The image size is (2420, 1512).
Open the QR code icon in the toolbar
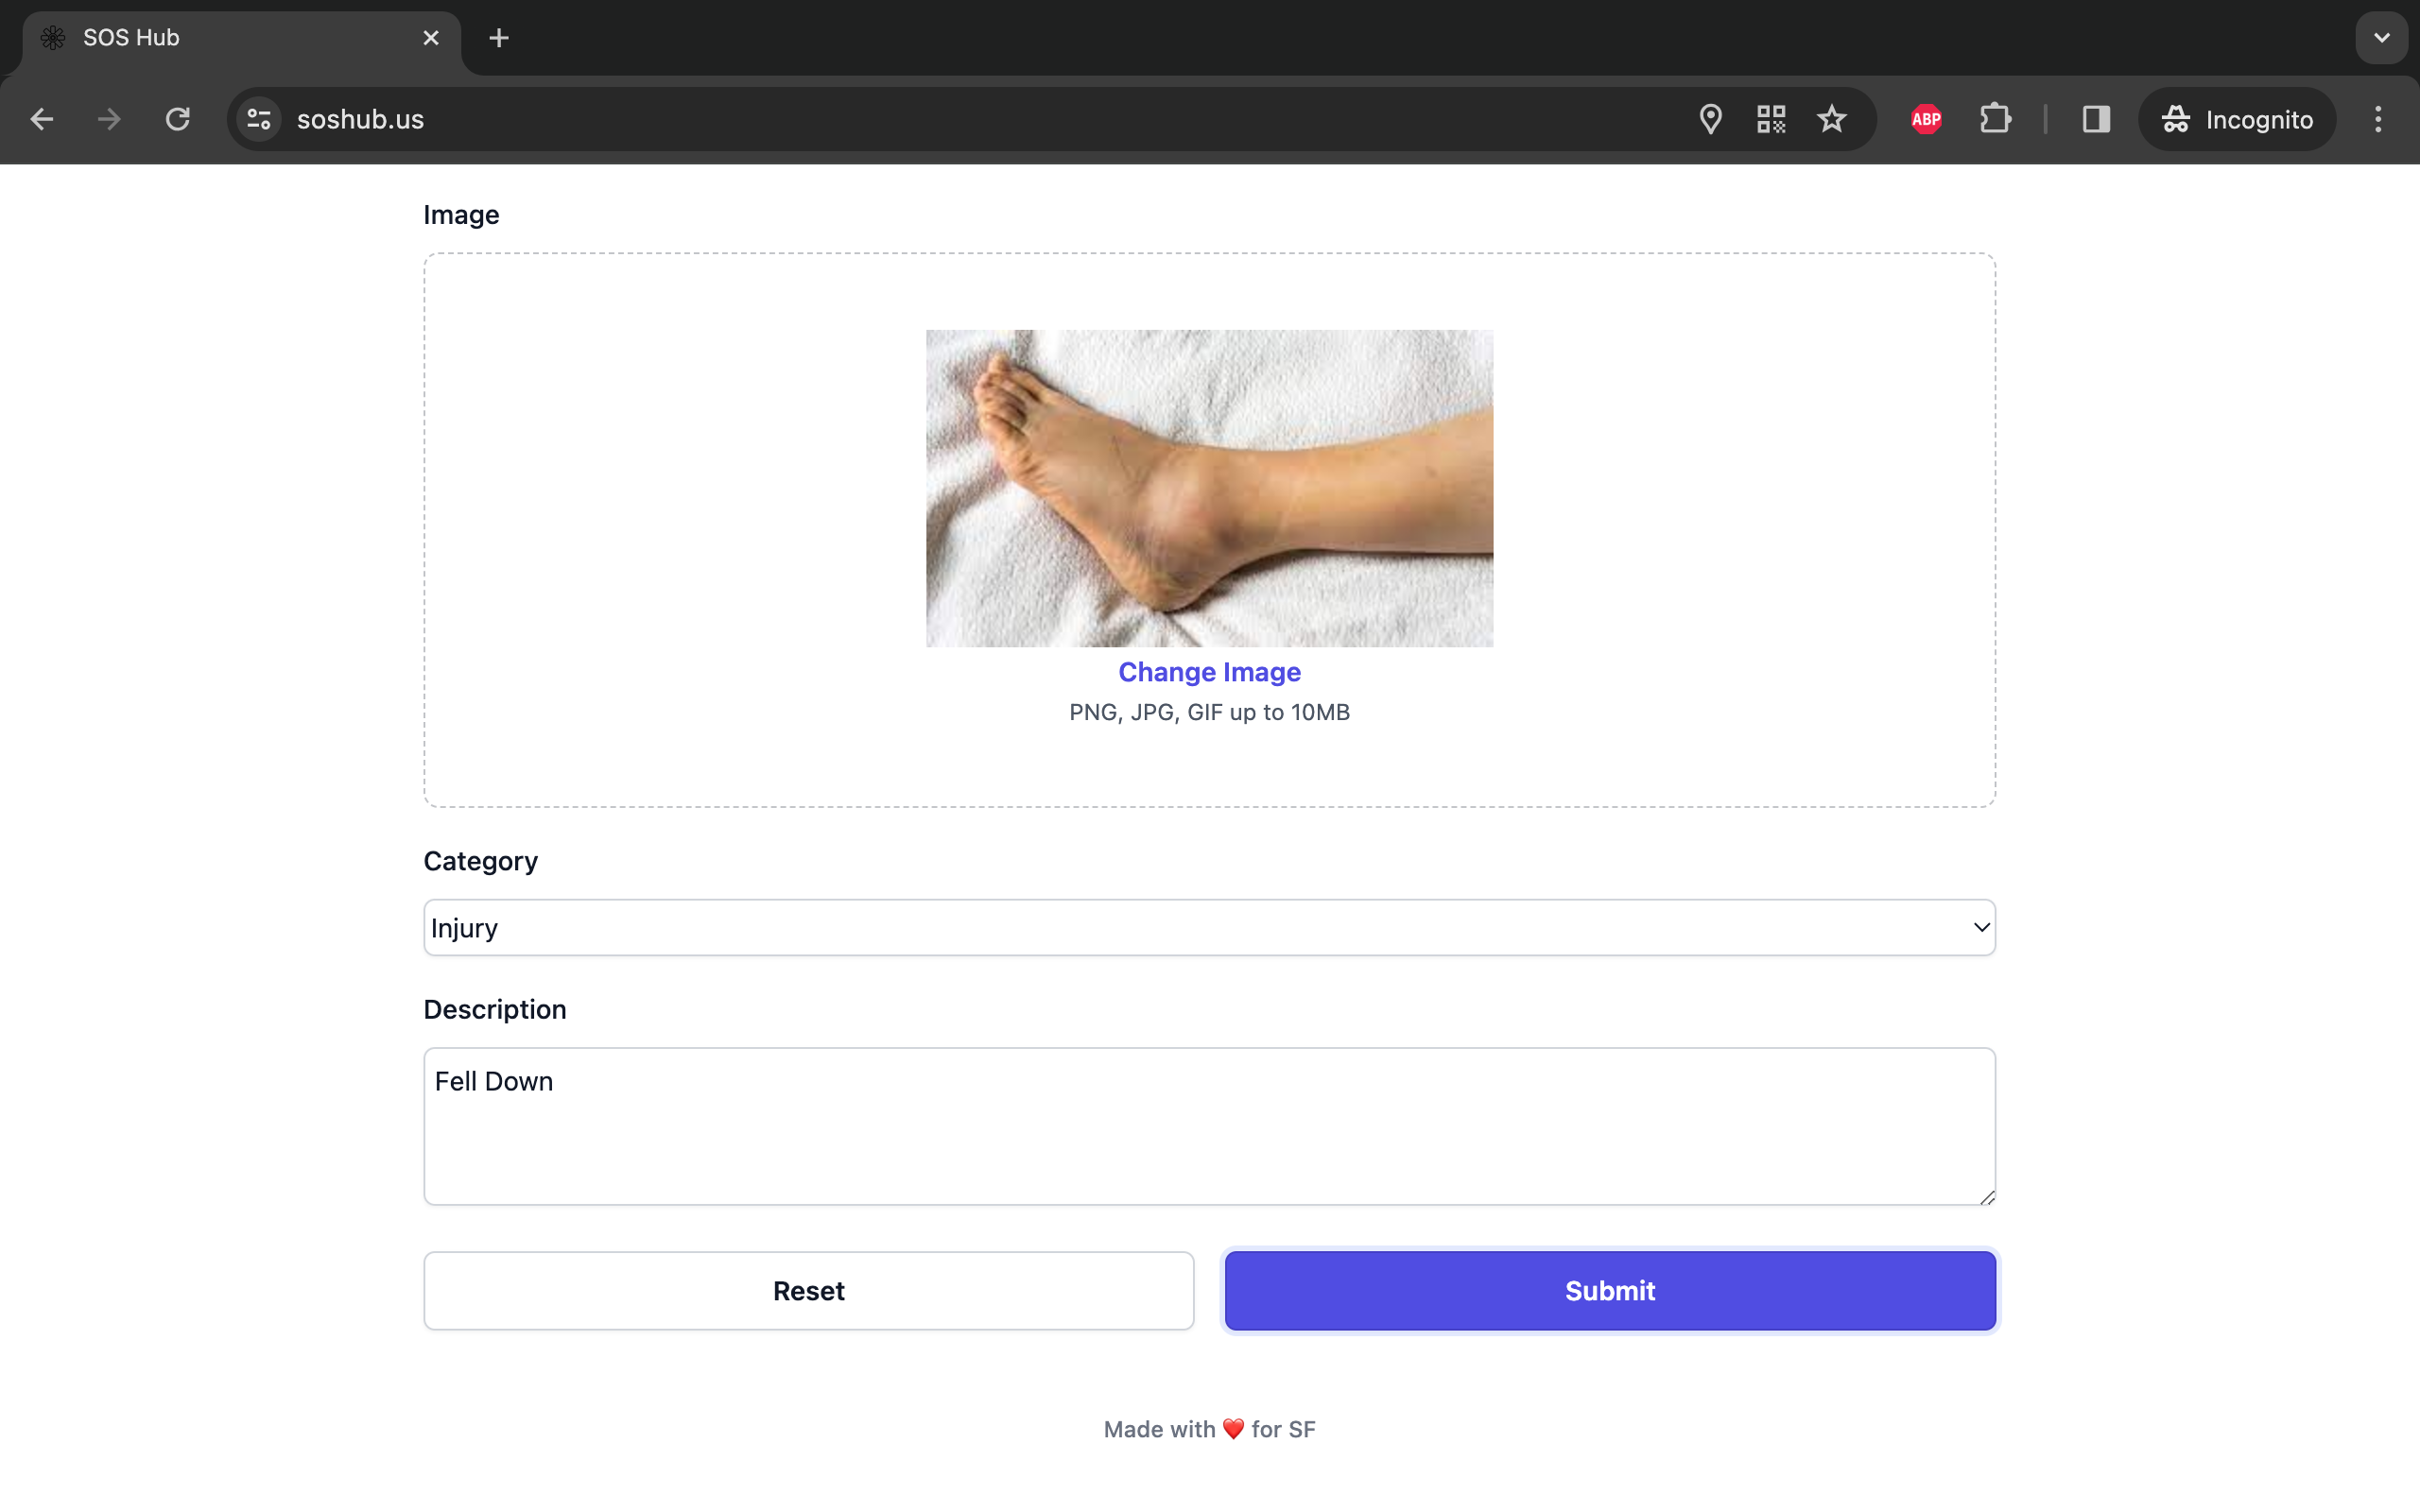click(1770, 119)
